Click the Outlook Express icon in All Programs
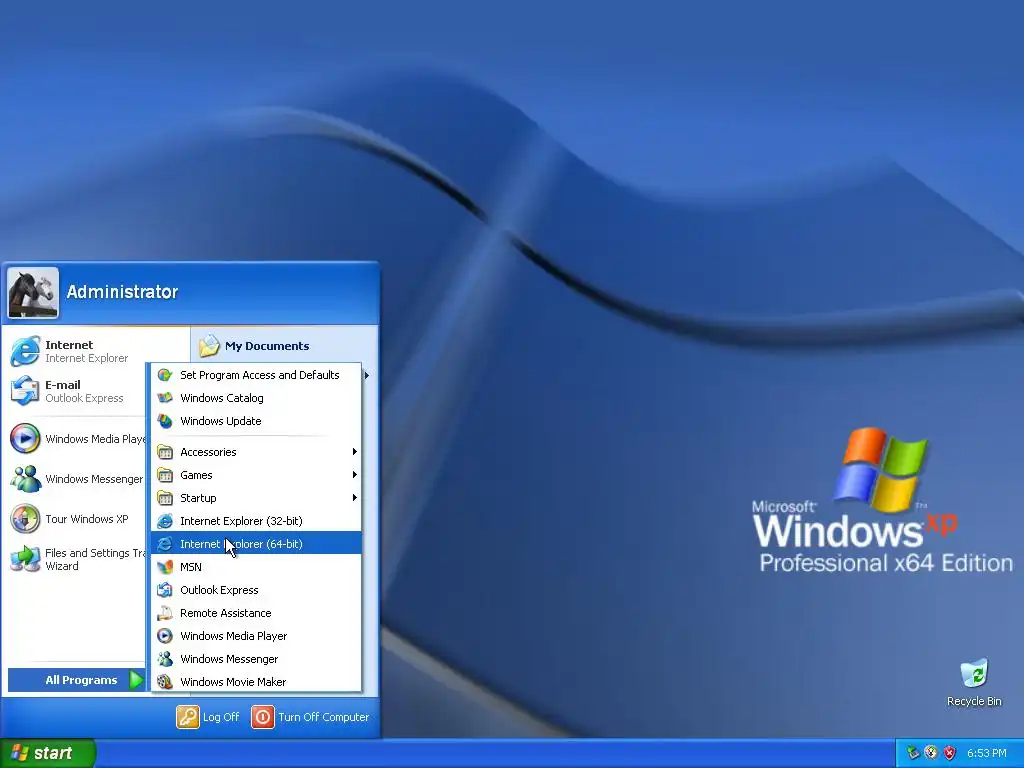 [x=165, y=590]
